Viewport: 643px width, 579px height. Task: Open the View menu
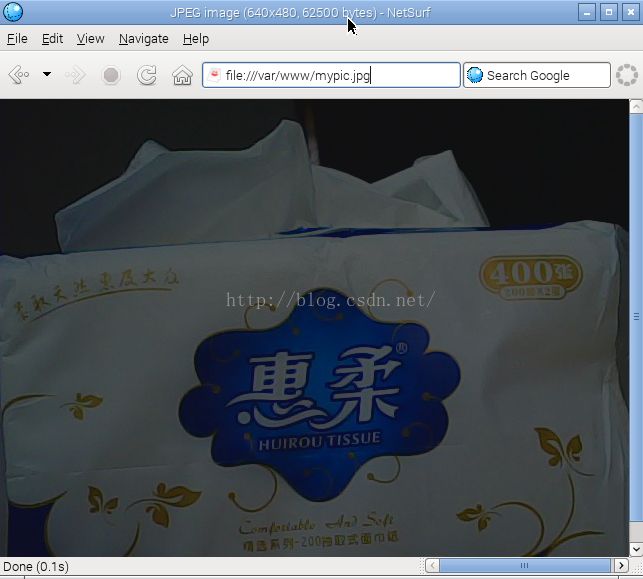[91, 39]
